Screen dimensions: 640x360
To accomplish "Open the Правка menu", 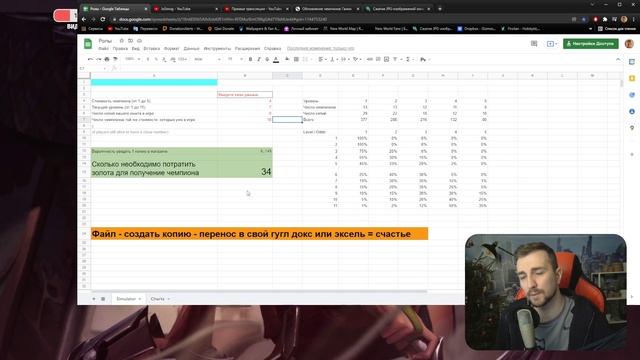I will (120, 49).
